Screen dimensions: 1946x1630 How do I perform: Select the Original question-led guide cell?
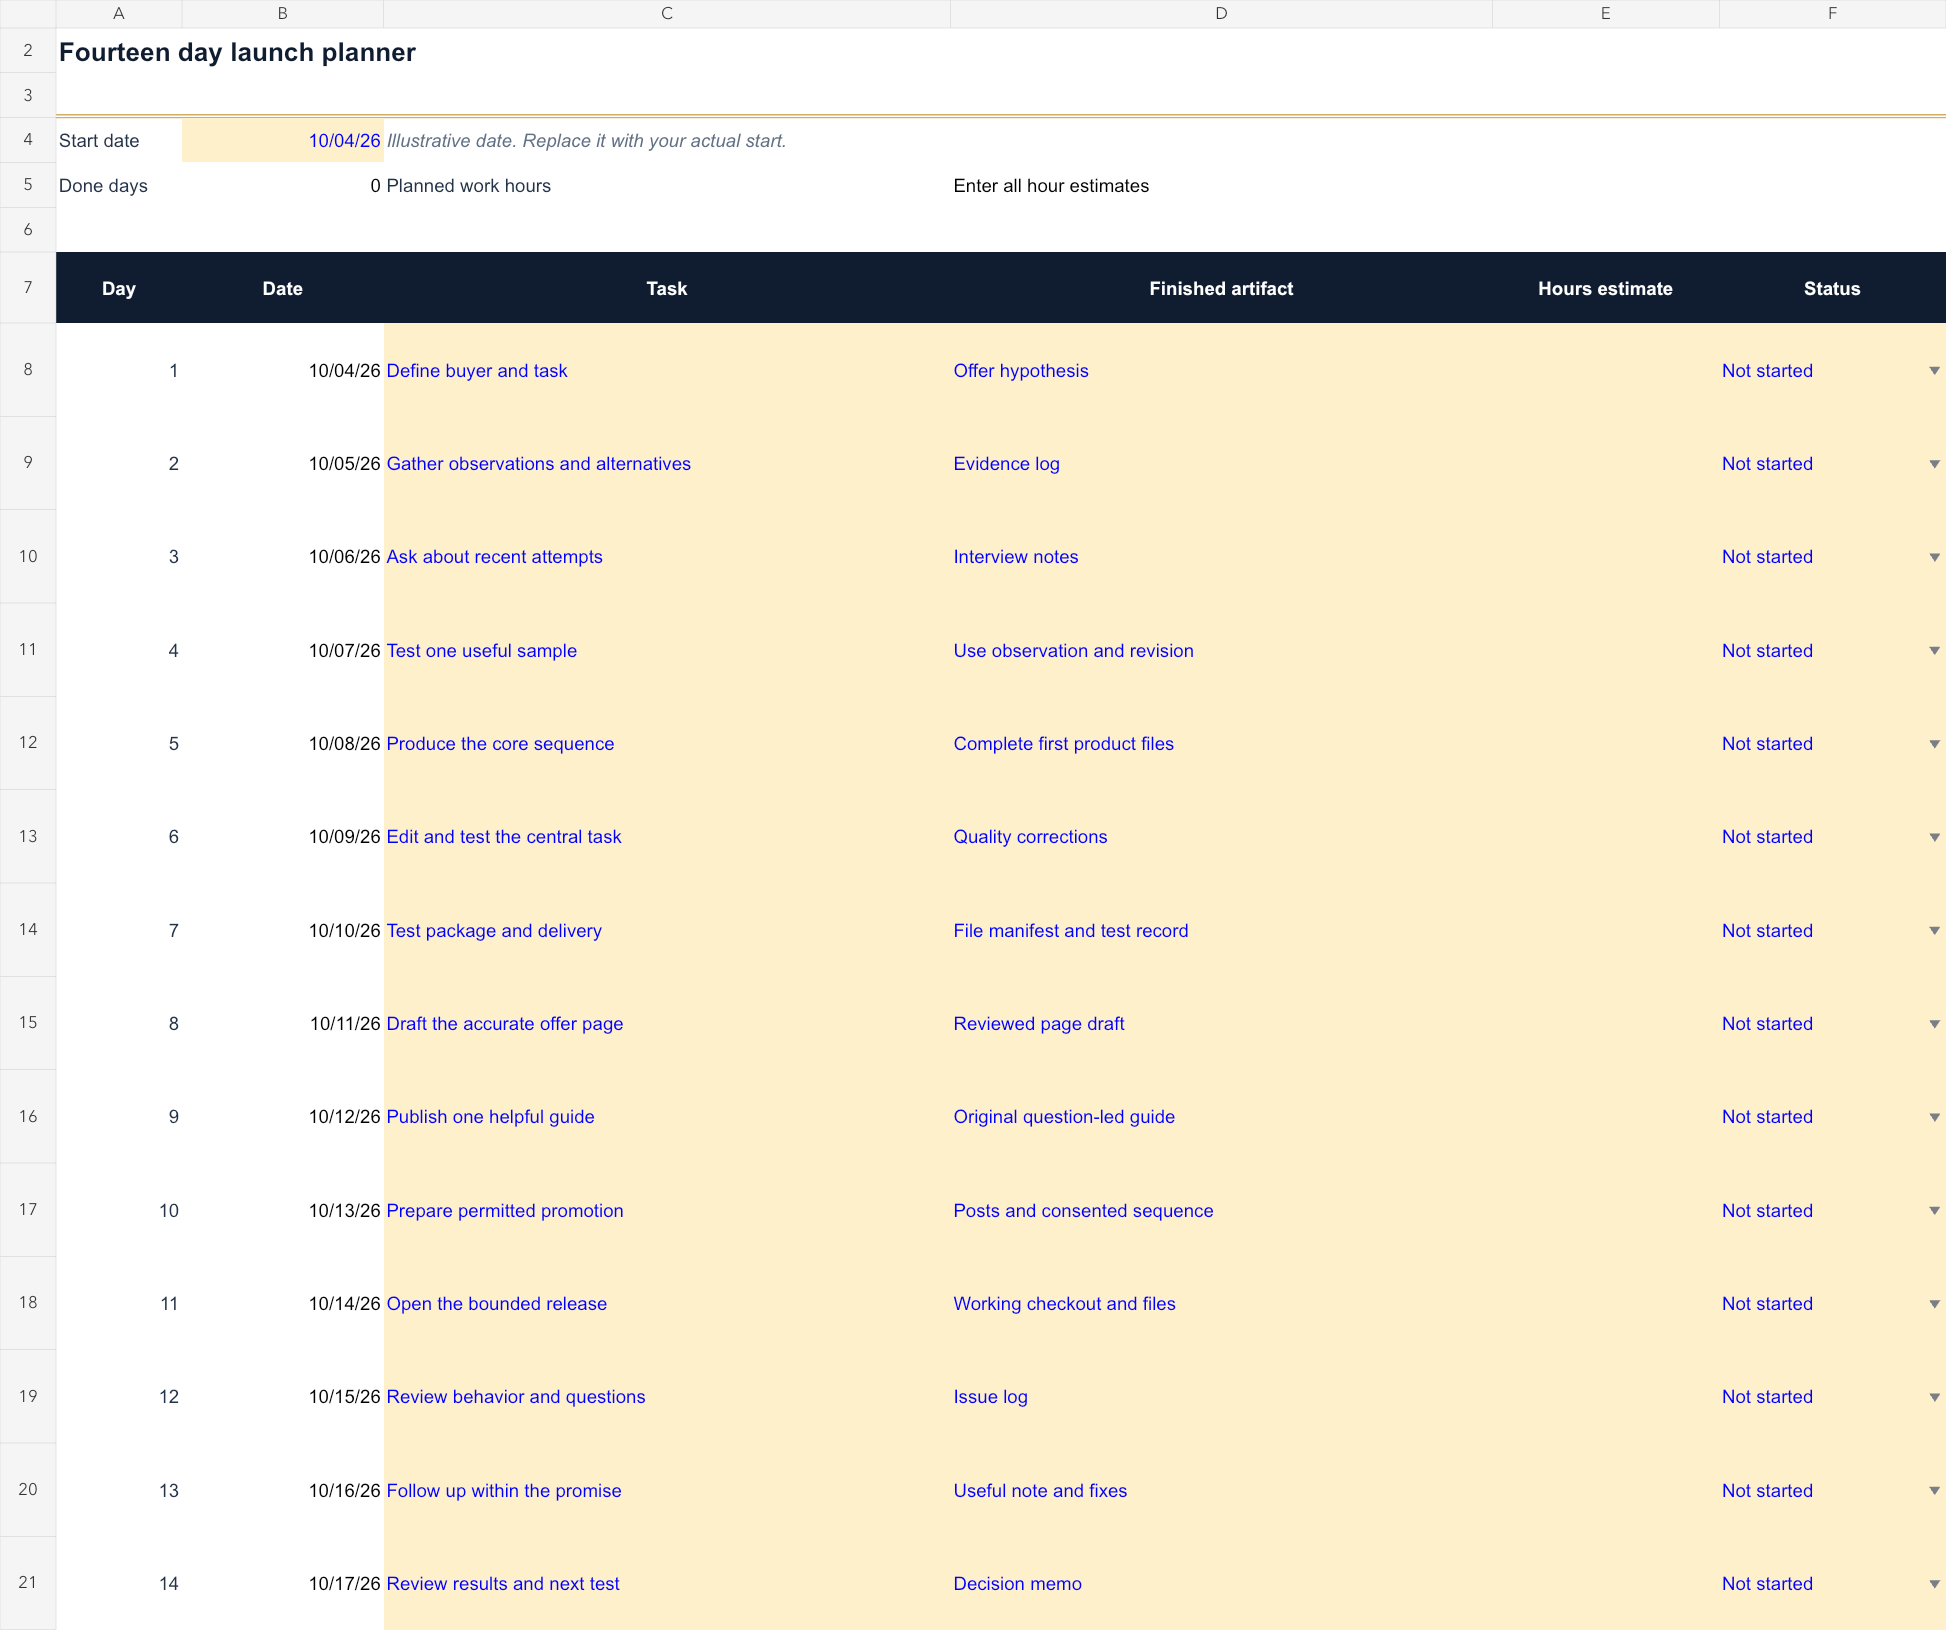click(x=1221, y=1117)
